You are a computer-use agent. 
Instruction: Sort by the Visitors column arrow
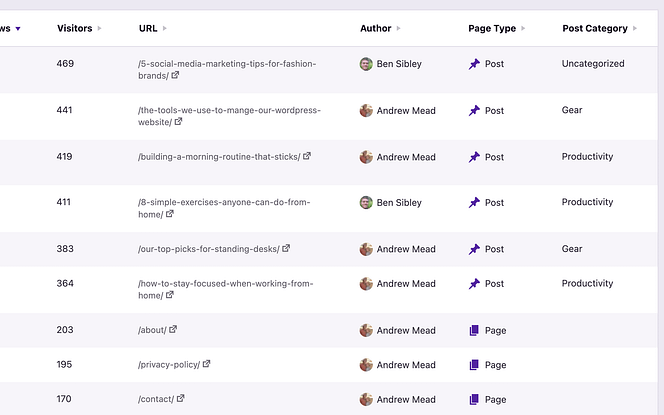point(100,29)
